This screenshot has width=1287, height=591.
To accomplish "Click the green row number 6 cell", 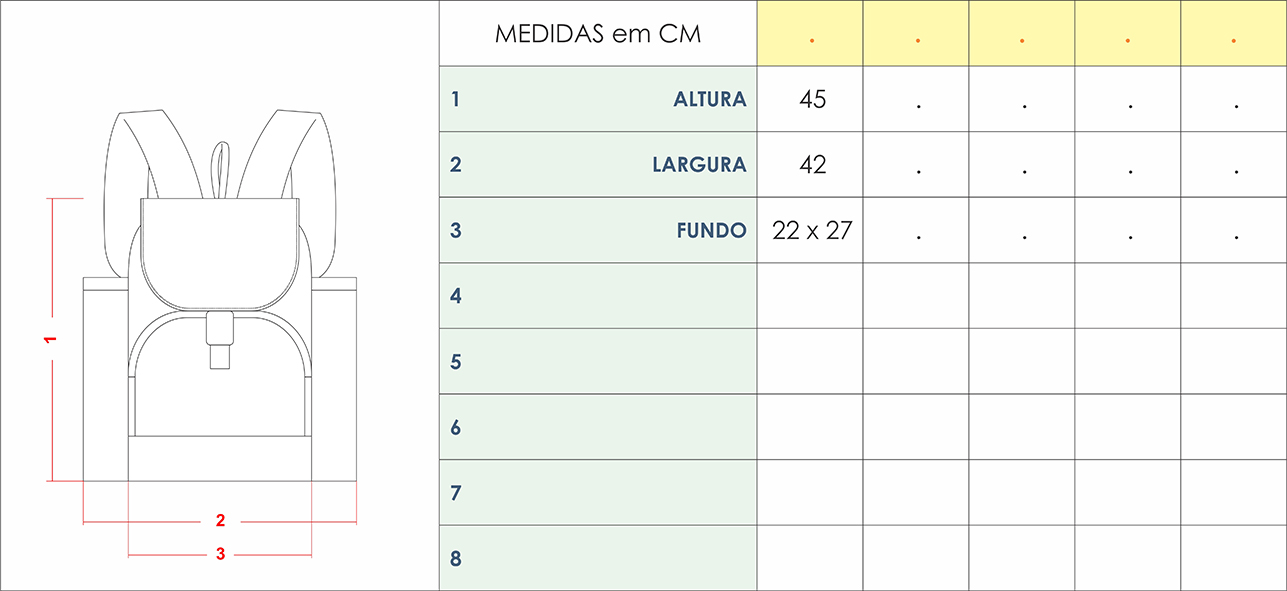I will [x=598, y=427].
